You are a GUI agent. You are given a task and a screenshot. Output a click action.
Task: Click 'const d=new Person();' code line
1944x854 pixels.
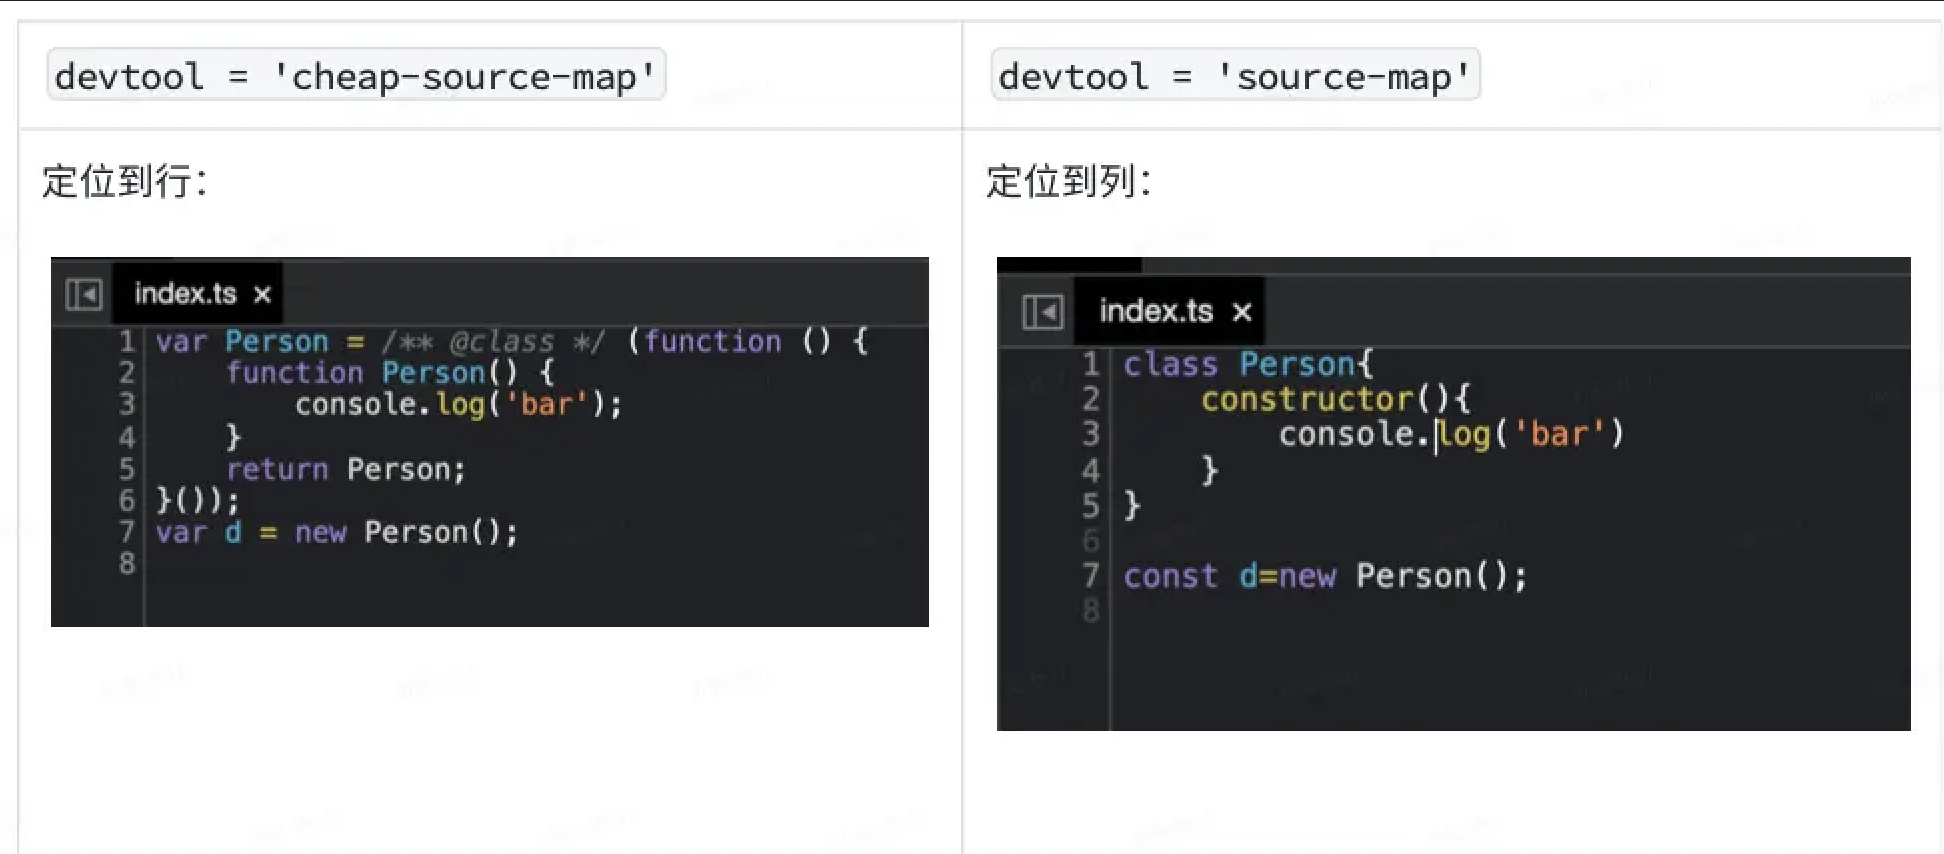1325,576
